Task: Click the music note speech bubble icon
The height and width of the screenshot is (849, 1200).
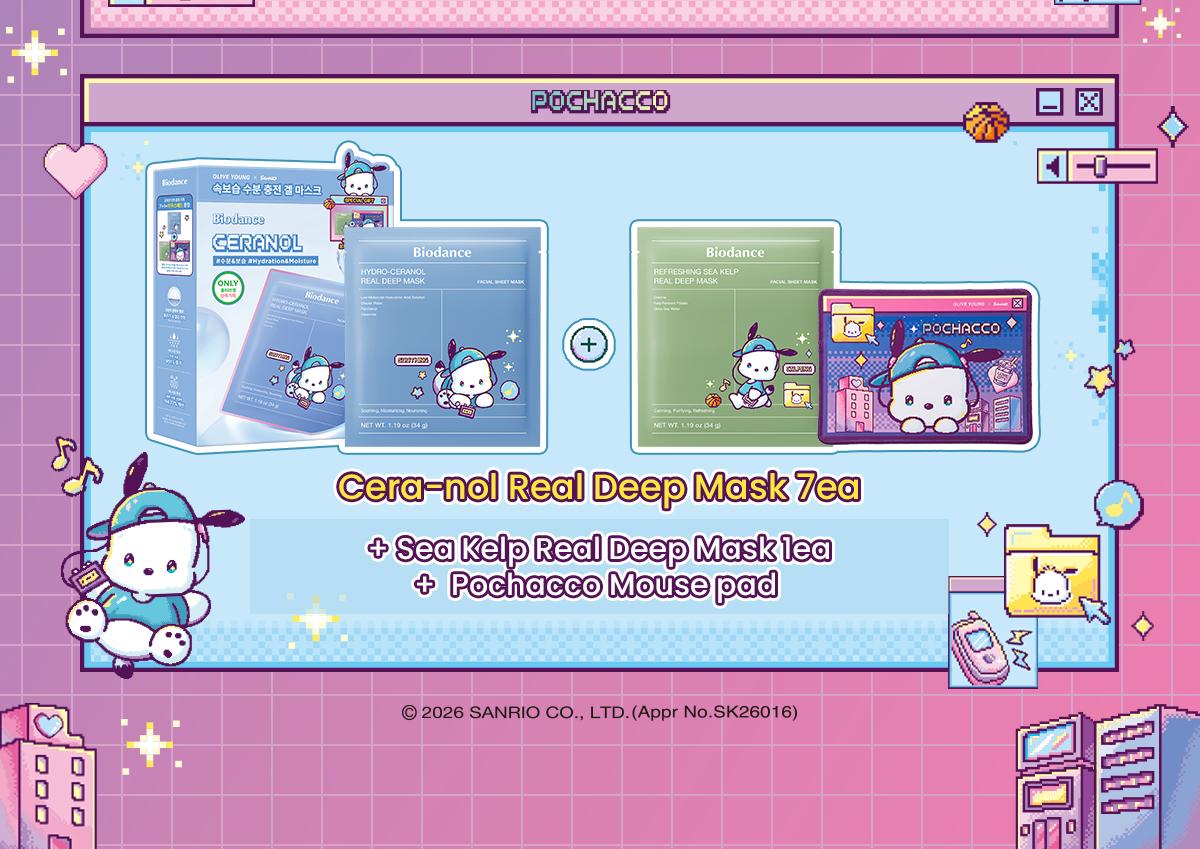Action: click(1117, 503)
